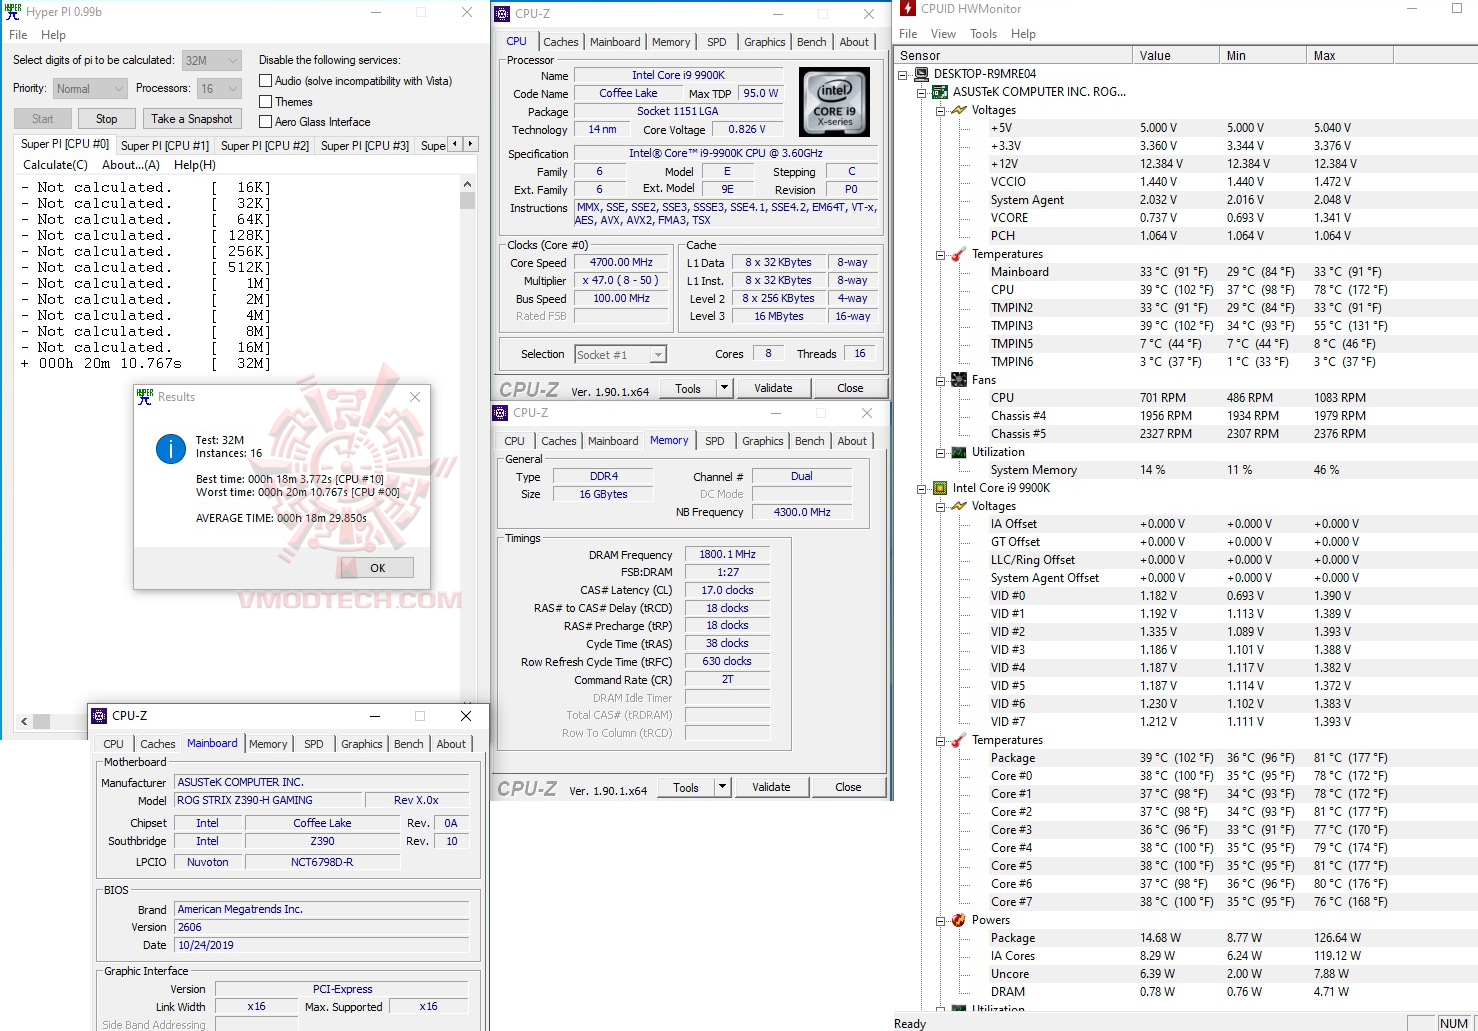Click Close in the CPU-Z Memory window
Viewport: 1478px width, 1031px height.
pyautogui.click(x=848, y=787)
